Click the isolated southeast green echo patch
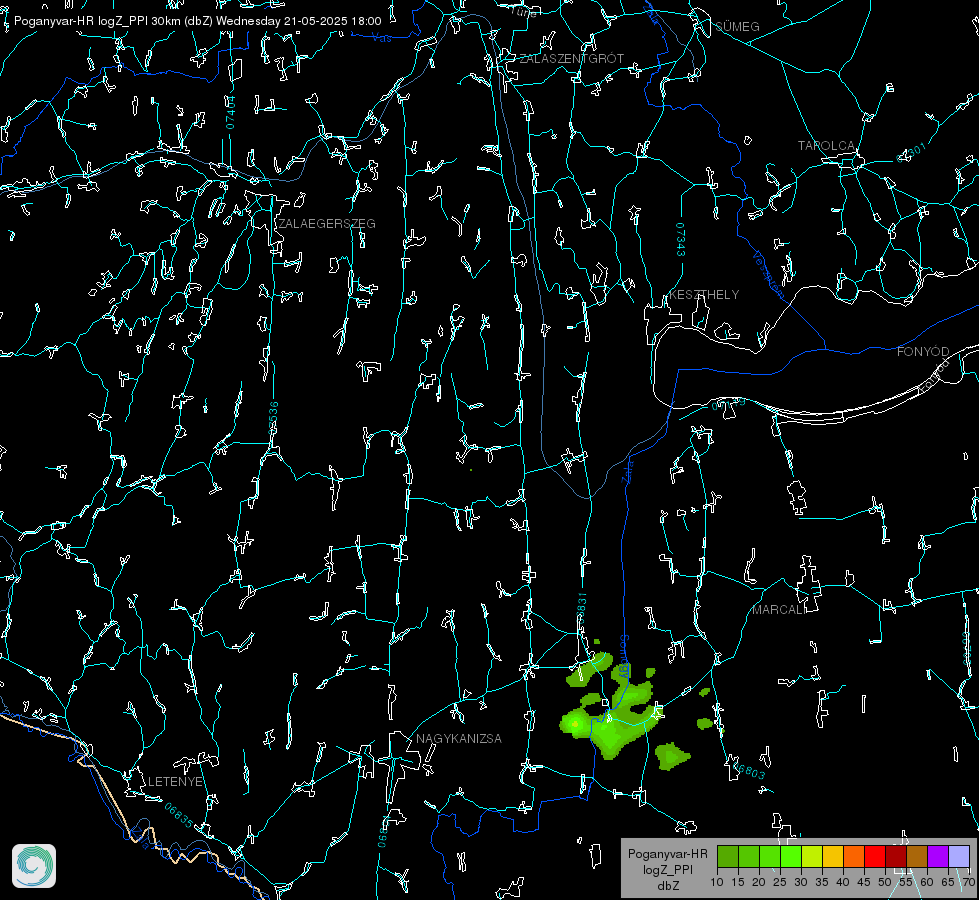 coord(672,756)
